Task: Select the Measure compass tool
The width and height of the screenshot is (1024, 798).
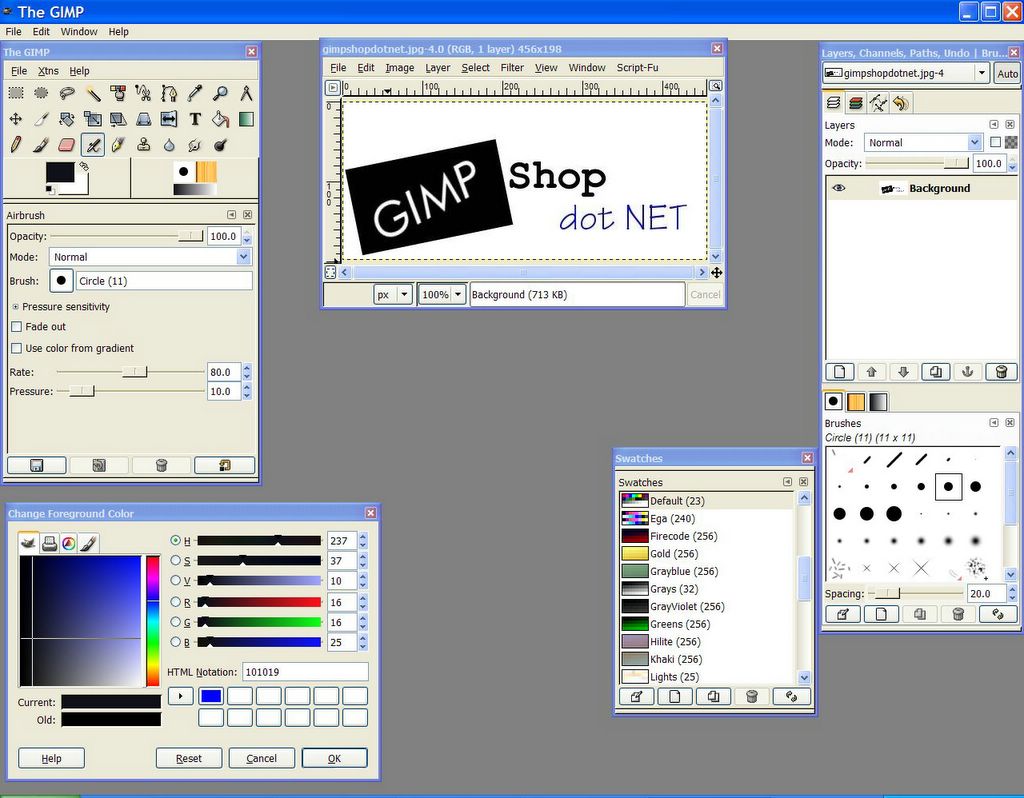Action: pos(246,93)
